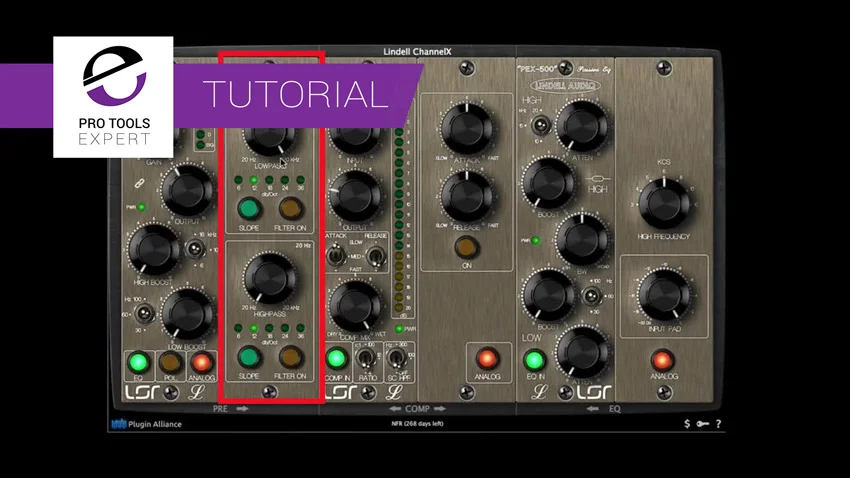The height and width of the screenshot is (478, 850).
Task: Click the right arrow next to PRE
Action: click(242, 409)
